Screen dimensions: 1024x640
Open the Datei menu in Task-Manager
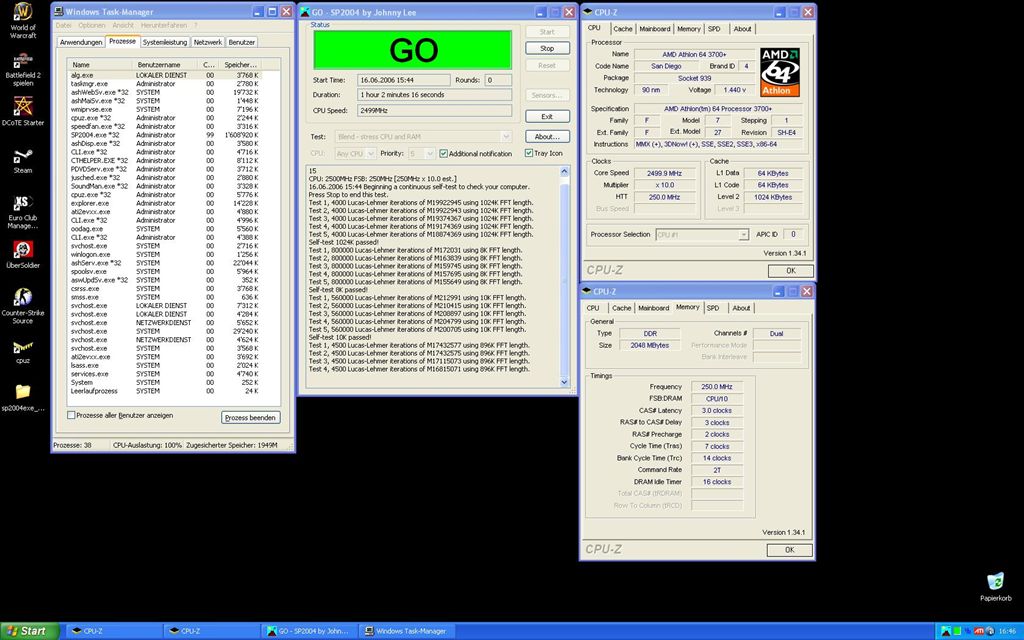(63, 25)
